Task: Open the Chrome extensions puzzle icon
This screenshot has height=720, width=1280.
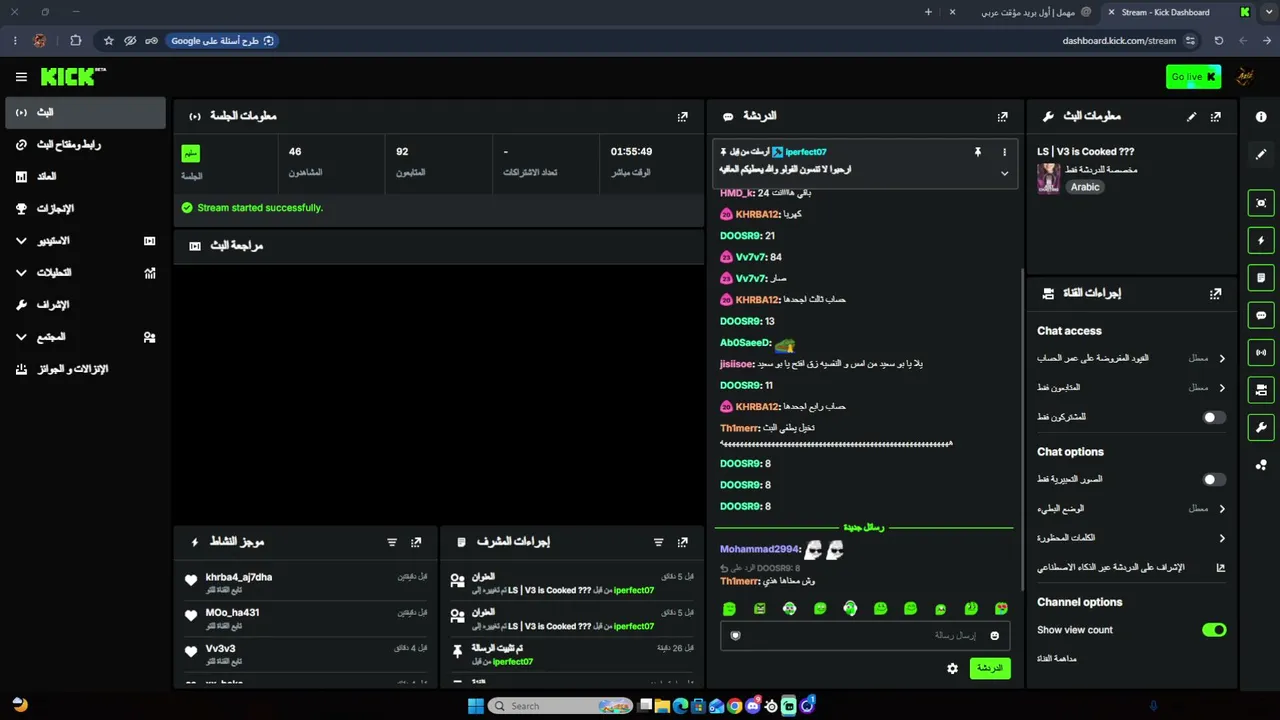Action: coord(75,41)
